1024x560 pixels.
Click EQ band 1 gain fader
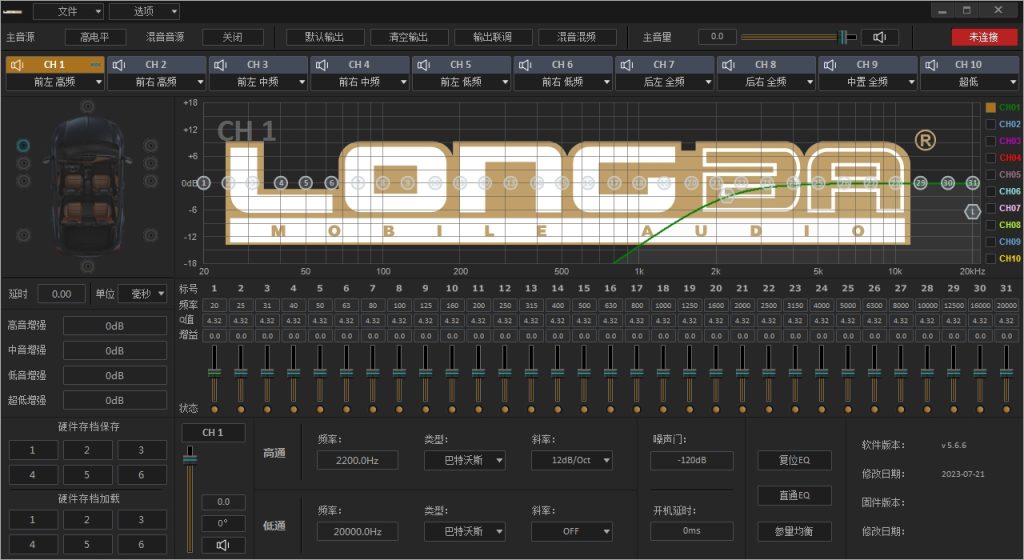[x=214, y=375]
